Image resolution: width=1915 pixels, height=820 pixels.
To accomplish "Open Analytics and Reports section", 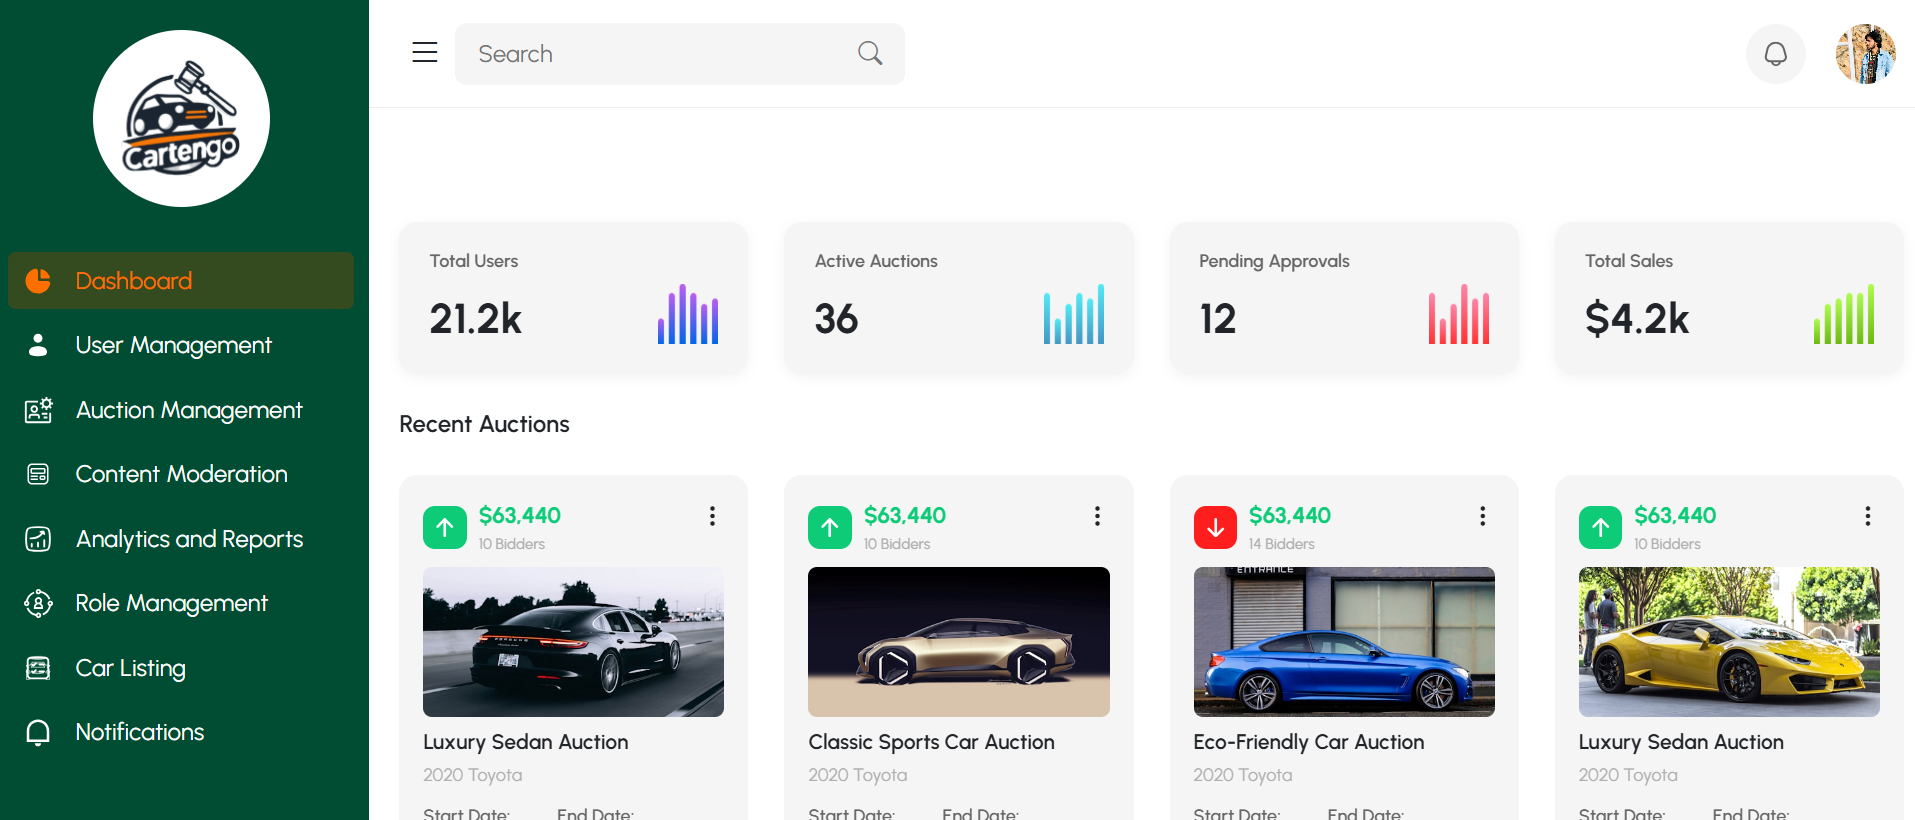I will pyautogui.click(x=181, y=539).
